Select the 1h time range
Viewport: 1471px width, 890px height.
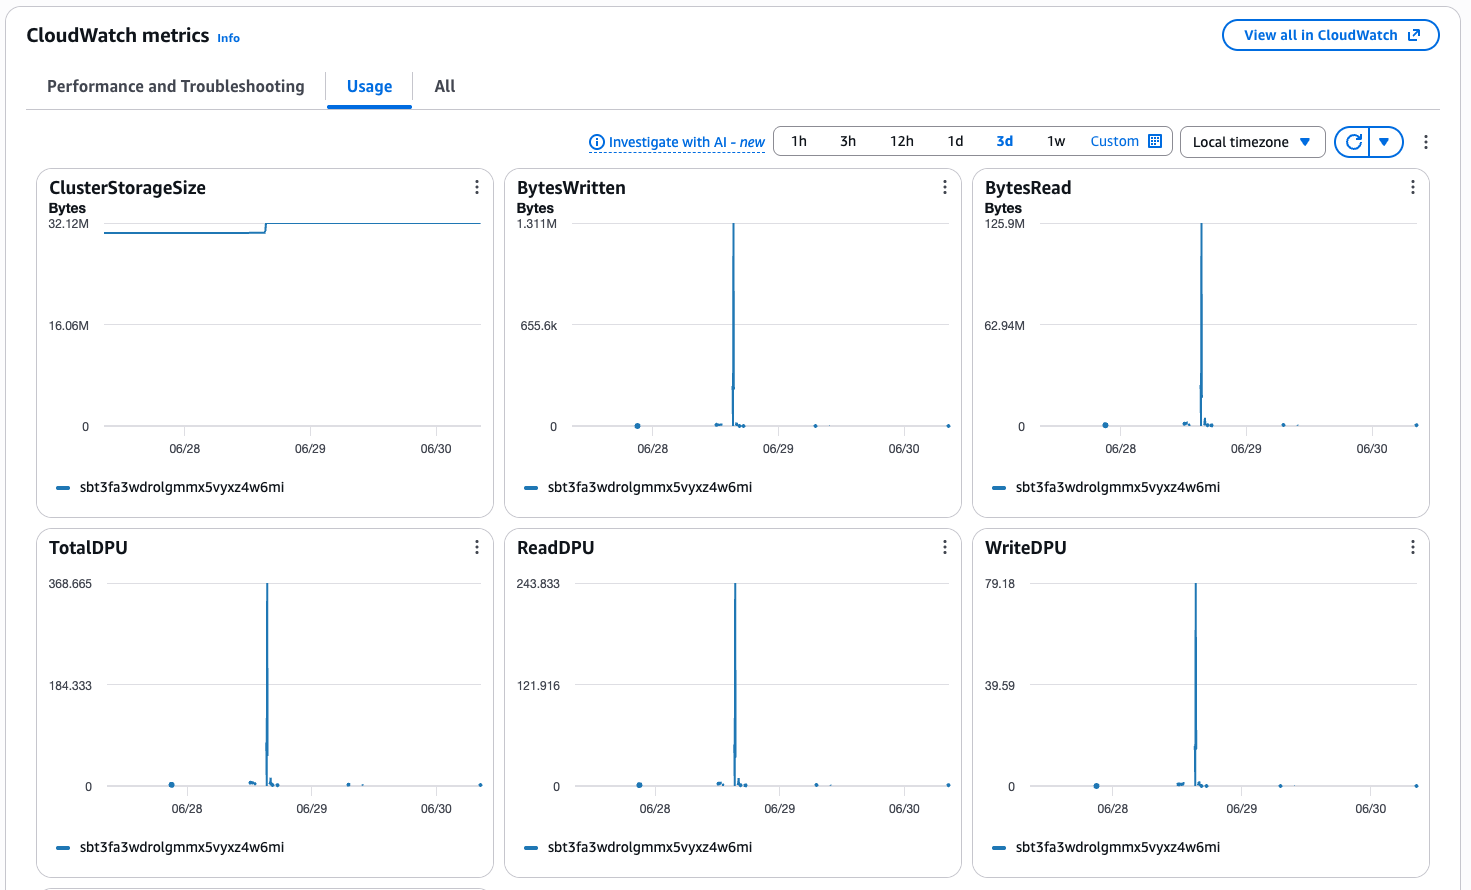pyautogui.click(x=799, y=141)
